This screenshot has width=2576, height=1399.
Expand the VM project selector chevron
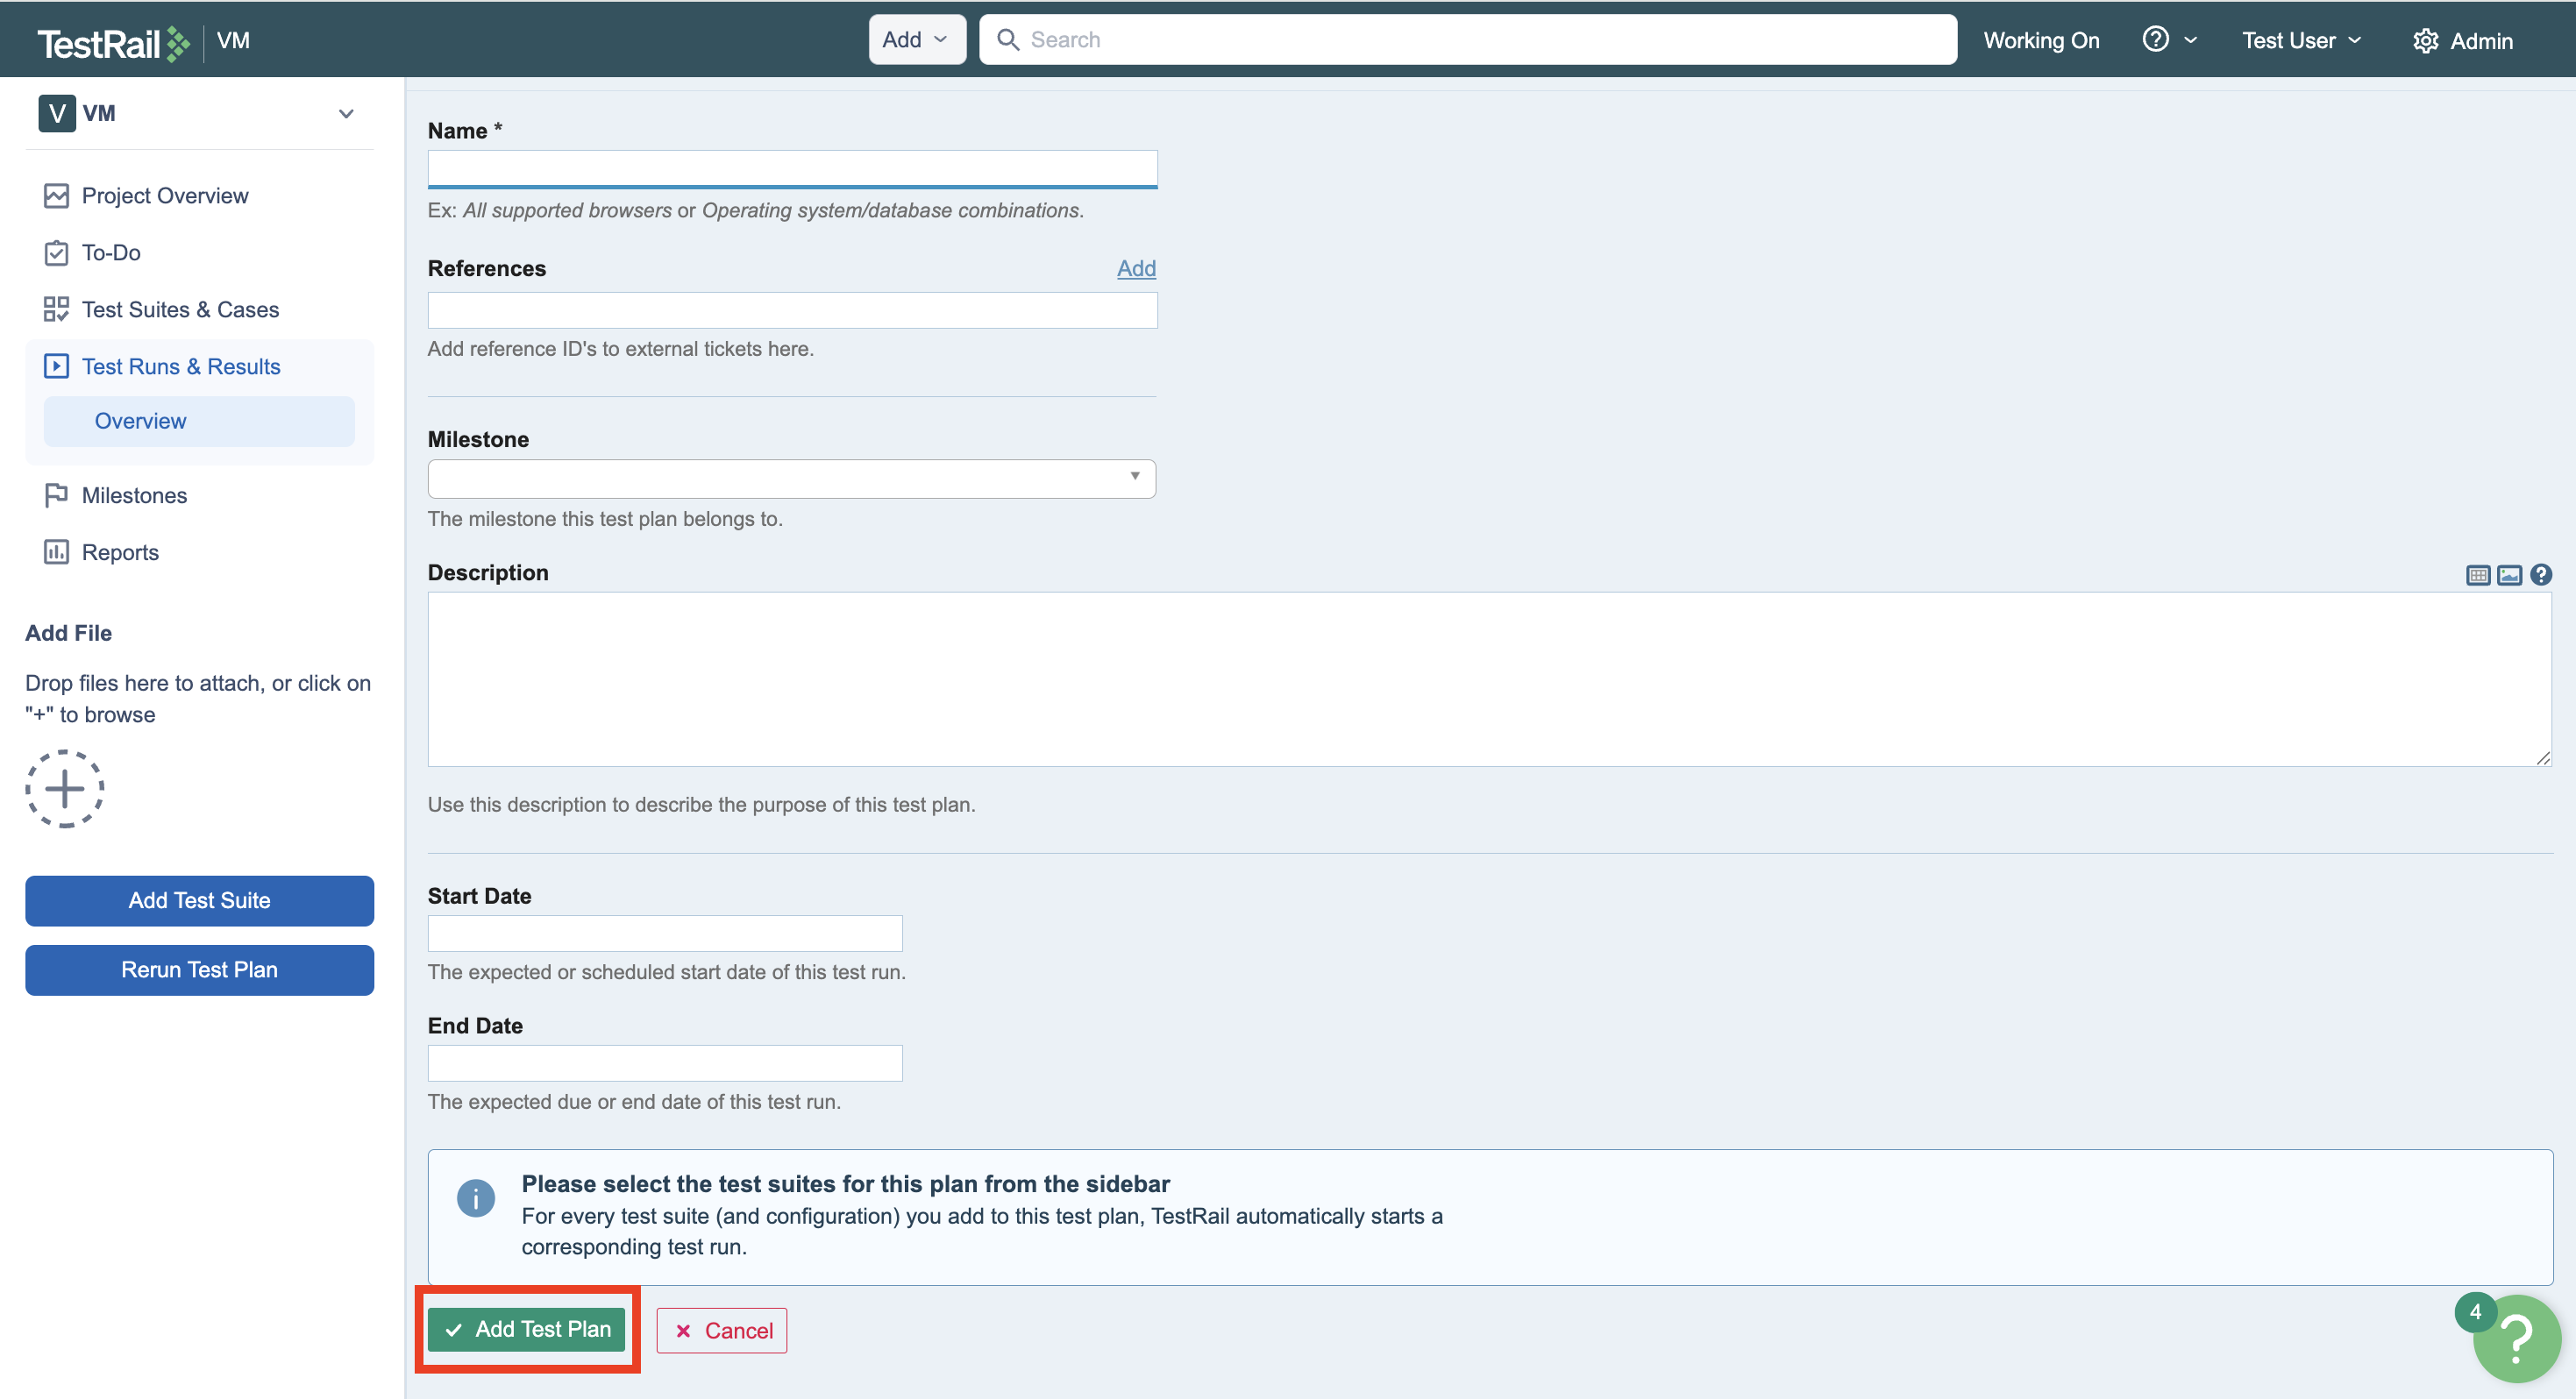[346, 113]
